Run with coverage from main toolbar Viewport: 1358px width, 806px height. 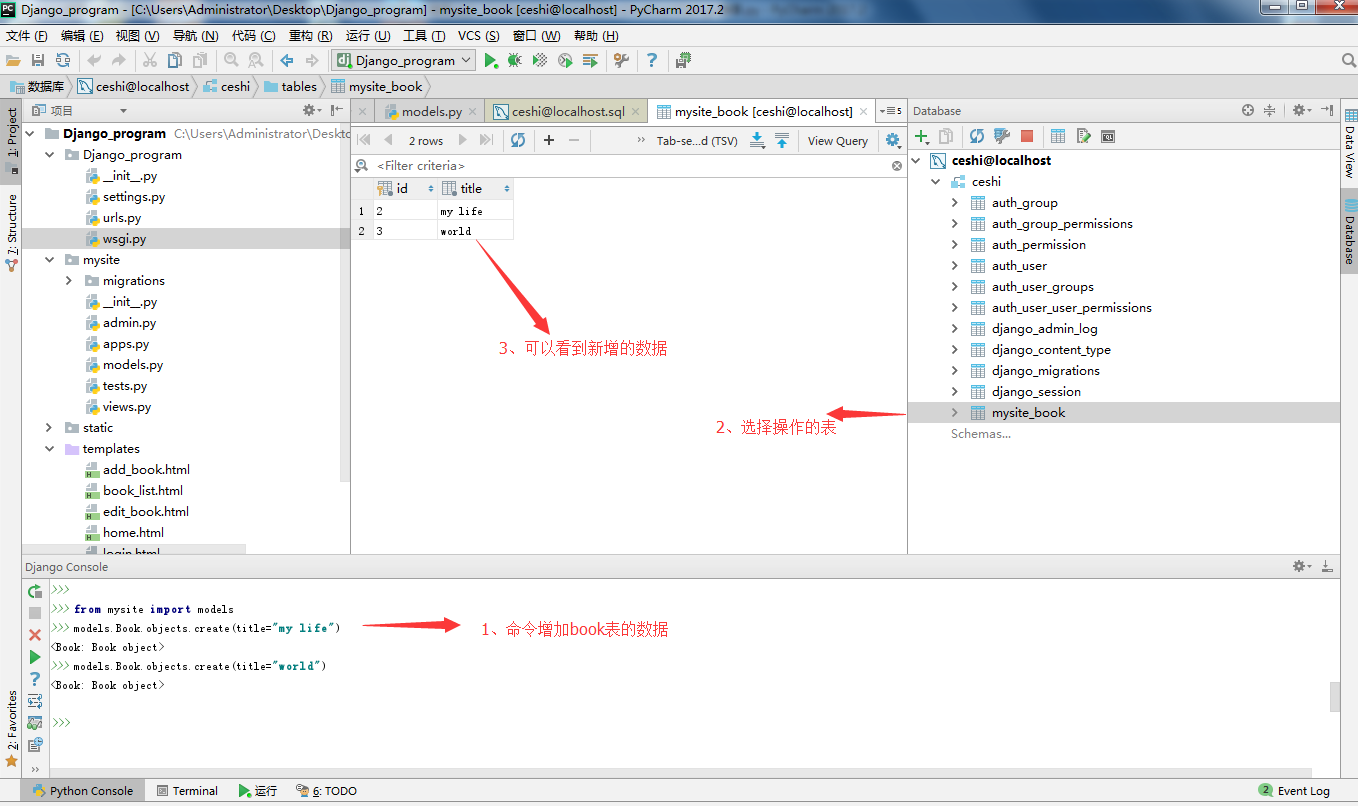pos(540,61)
